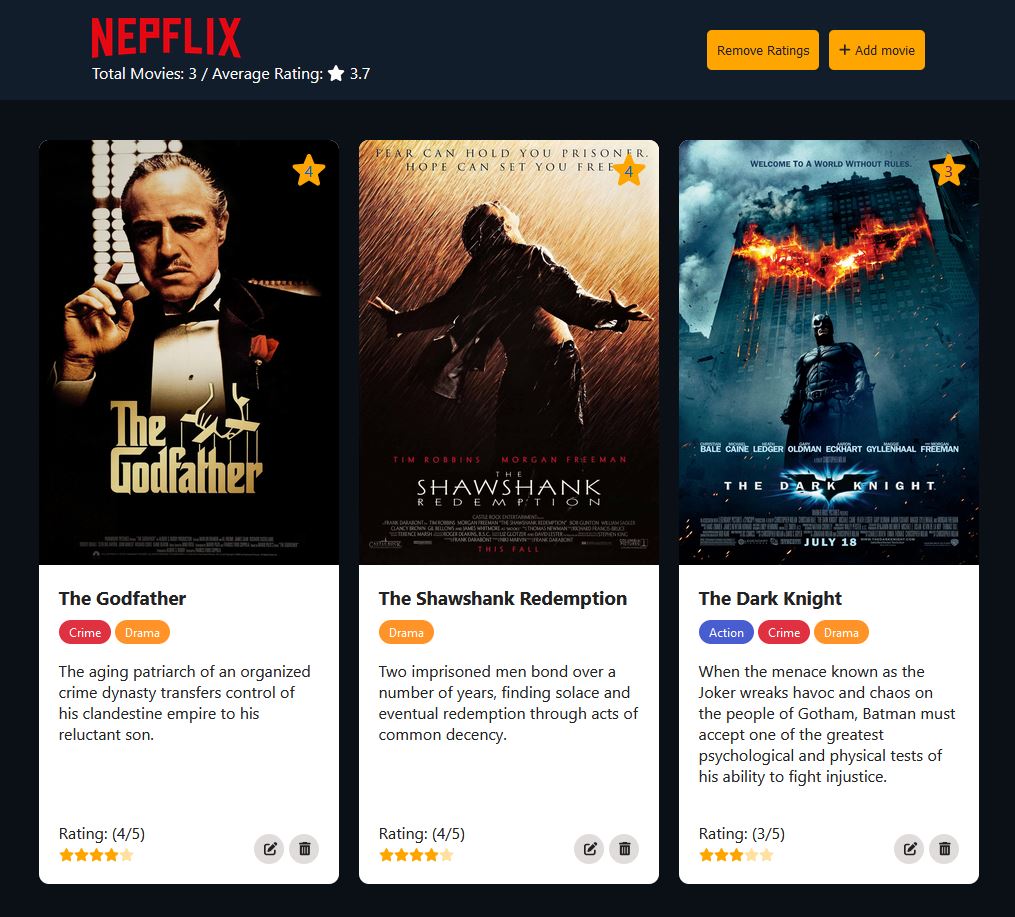Click the star badge on Dark Knight poster
Screen dimensions: 1015x917
[948, 172]
